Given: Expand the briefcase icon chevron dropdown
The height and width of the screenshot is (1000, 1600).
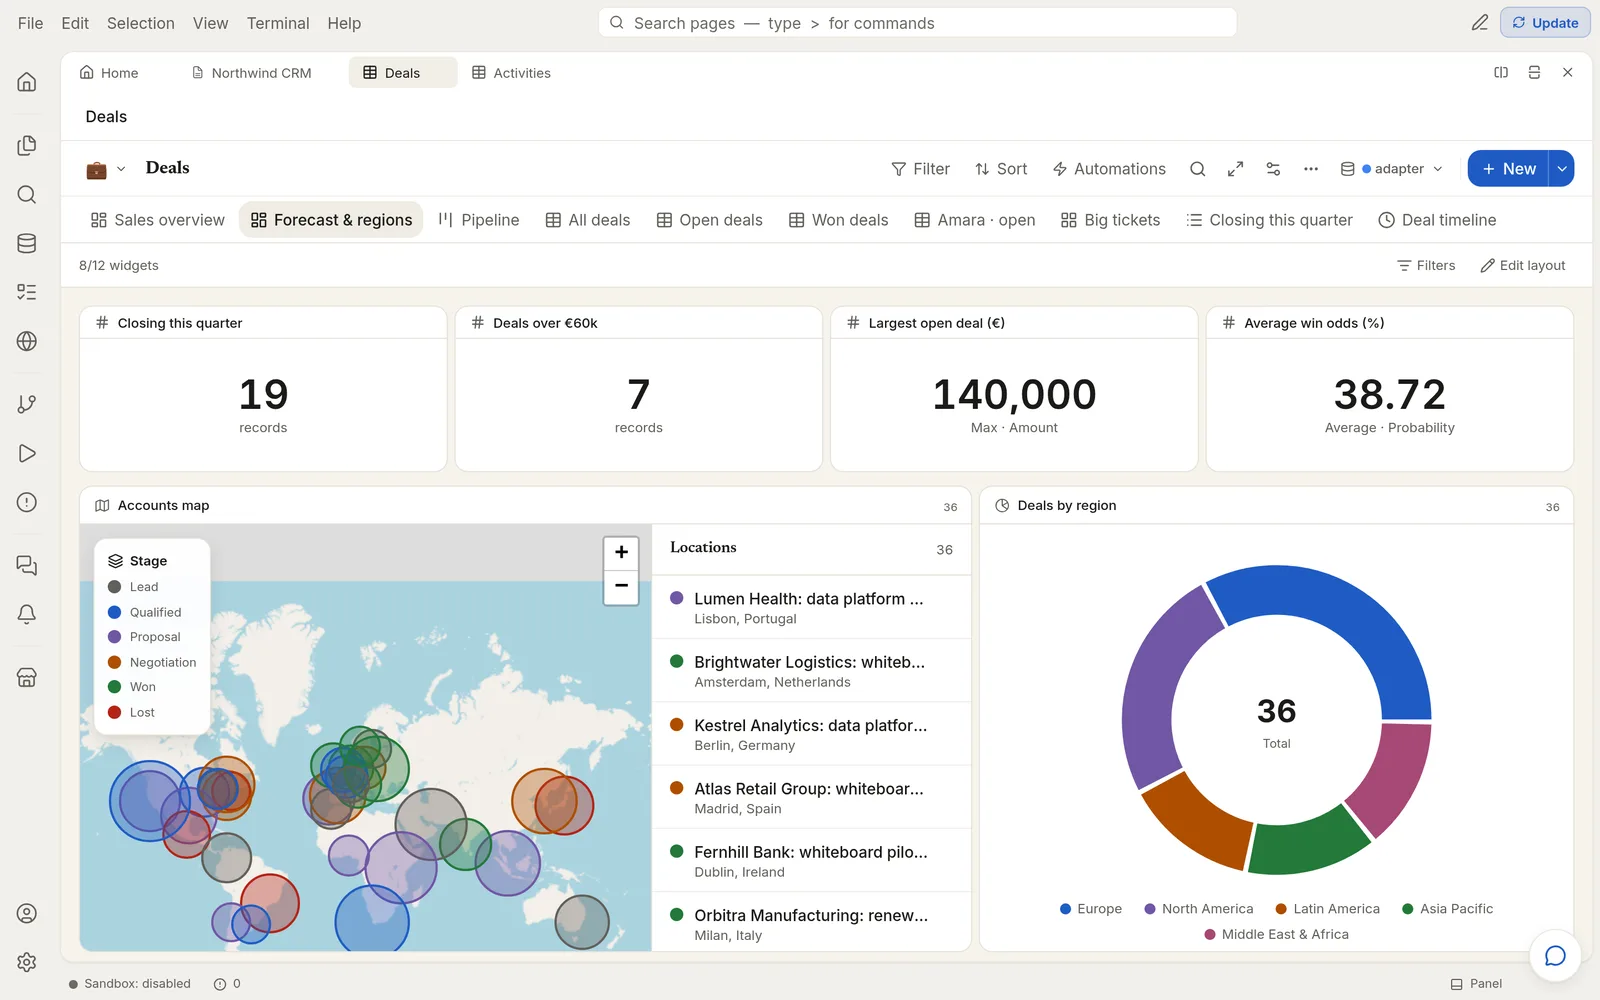Looking at the screenshot, I should pos(121,169).
